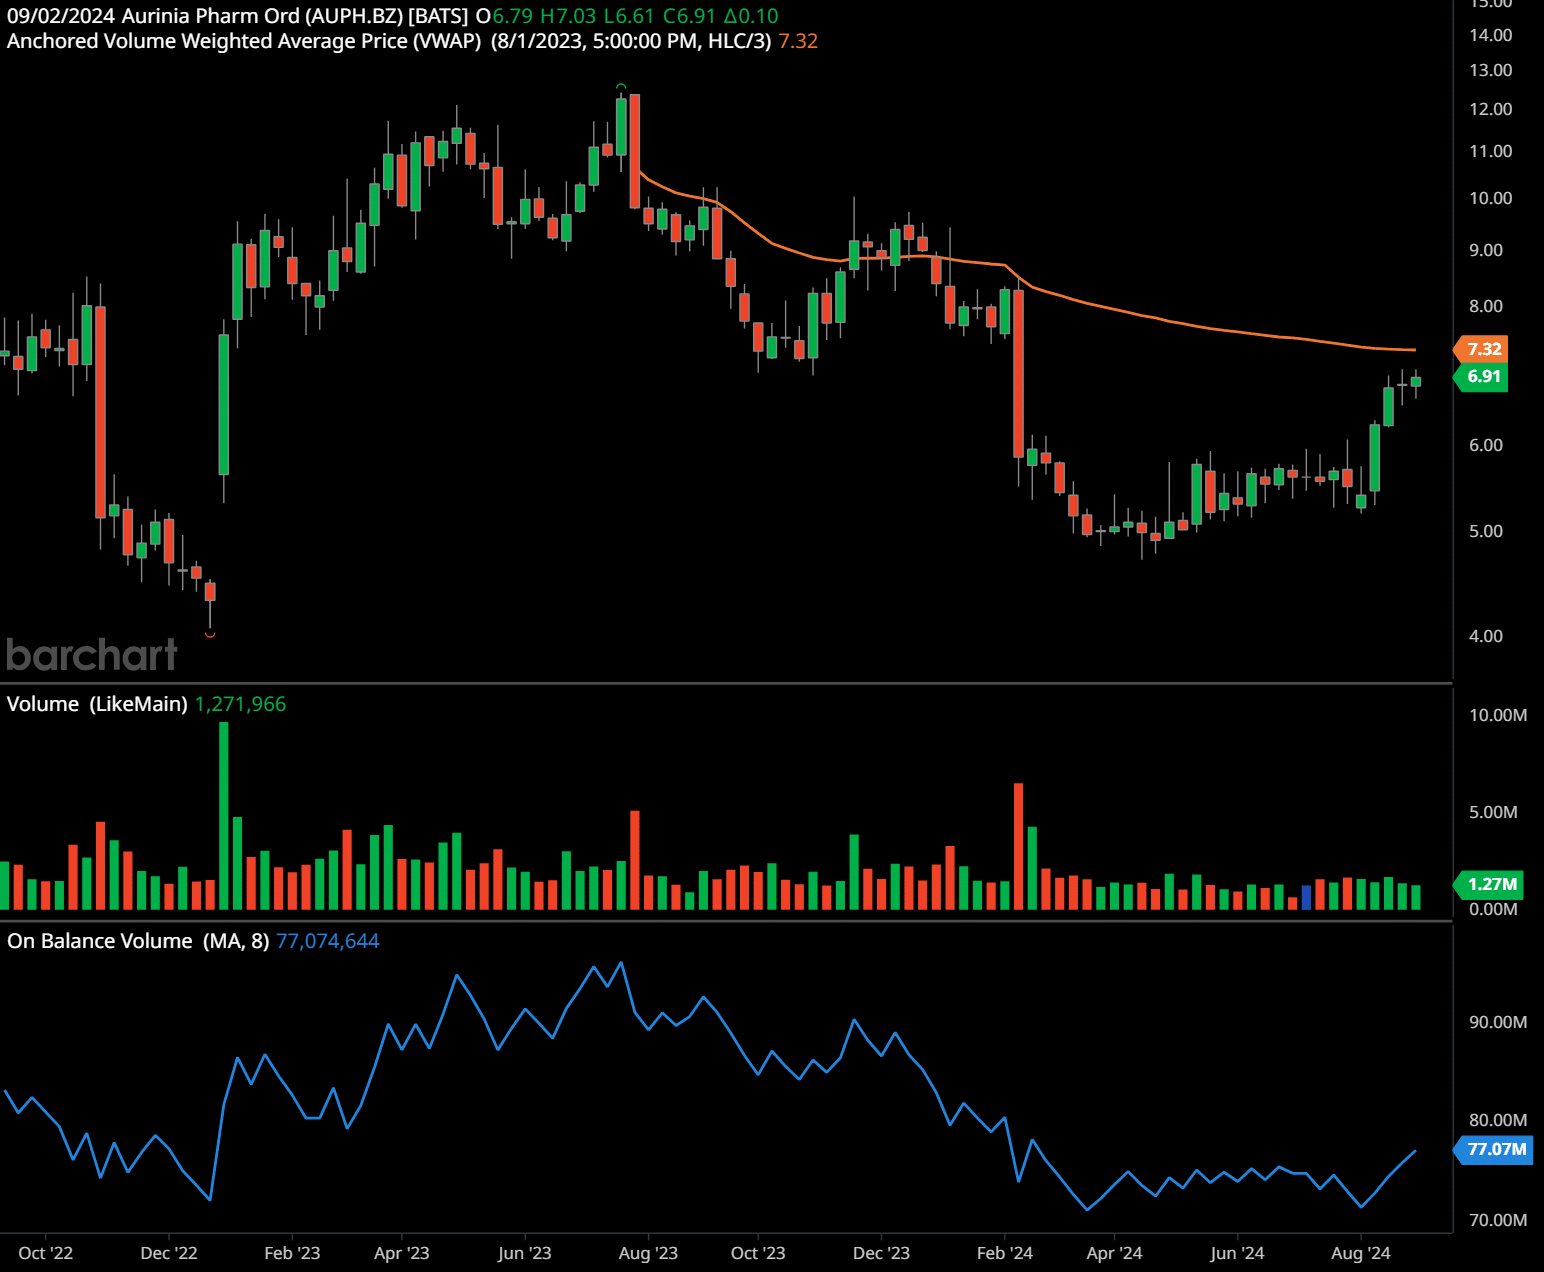Click the 11.00 price axis label
The image size is (1544, 1272).
click(1490, 151)
